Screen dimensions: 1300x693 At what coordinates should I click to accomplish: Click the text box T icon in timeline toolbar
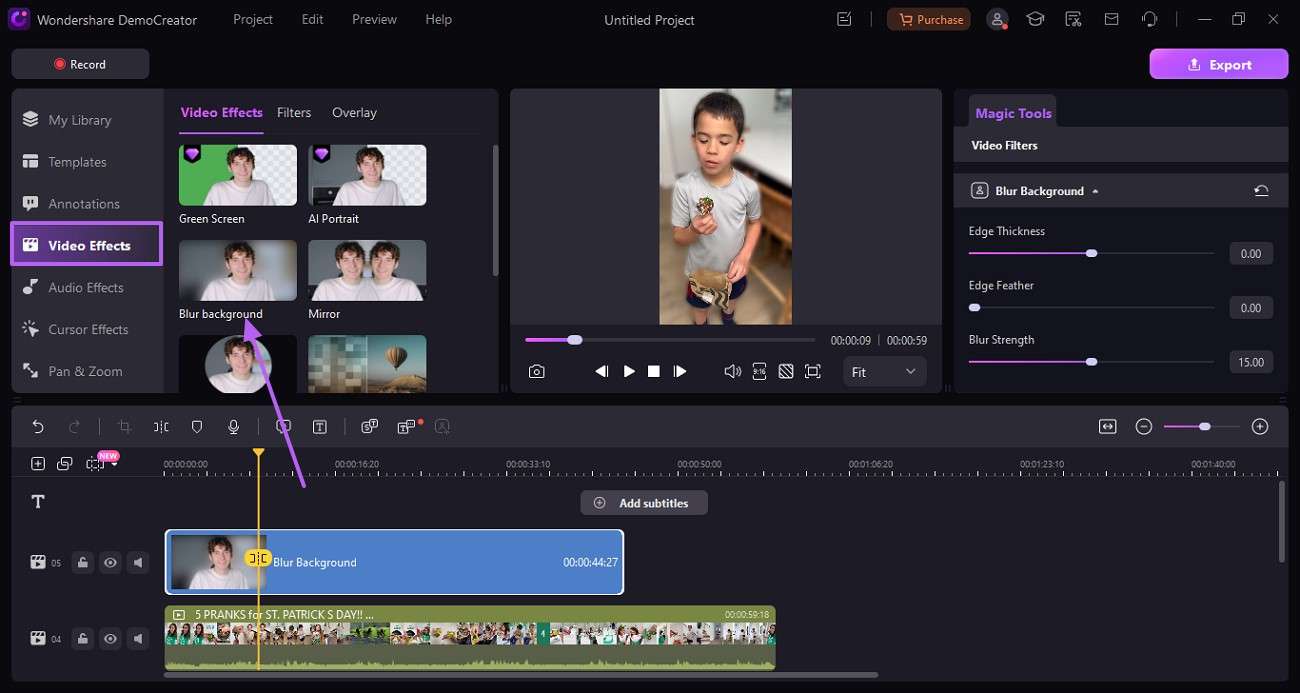[320, 427]
